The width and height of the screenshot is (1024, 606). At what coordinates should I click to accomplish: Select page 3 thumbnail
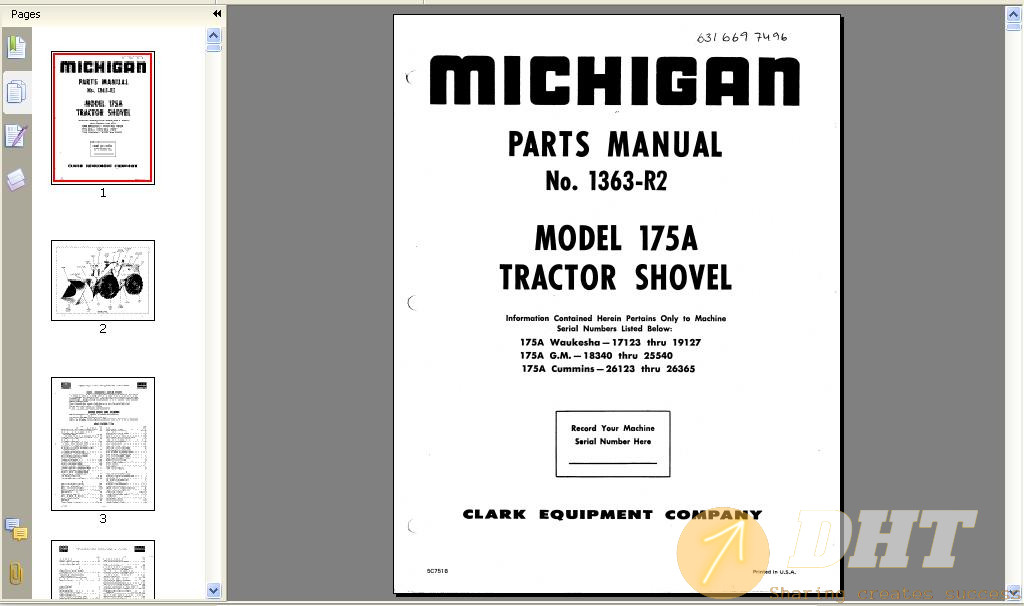pos(103,443)
